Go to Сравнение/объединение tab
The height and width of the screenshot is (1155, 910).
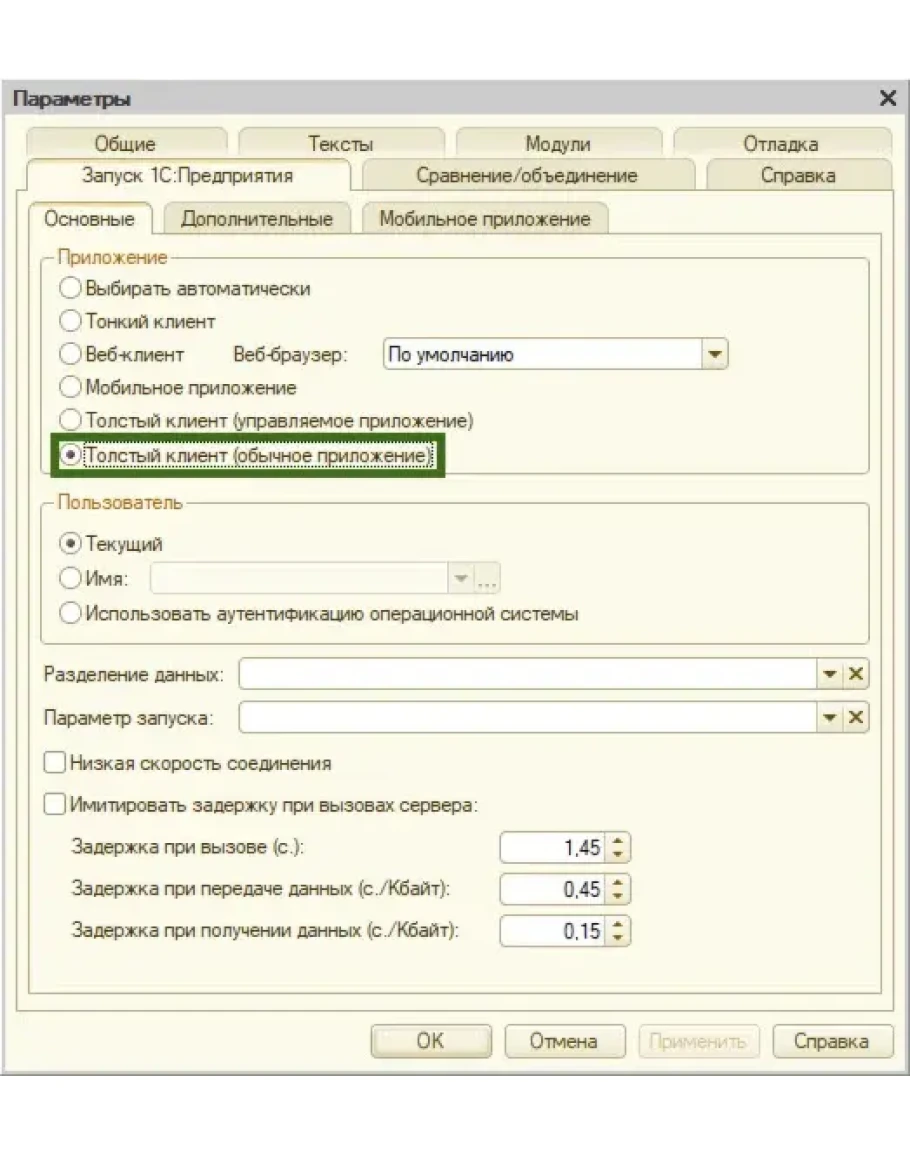(526, 175)
